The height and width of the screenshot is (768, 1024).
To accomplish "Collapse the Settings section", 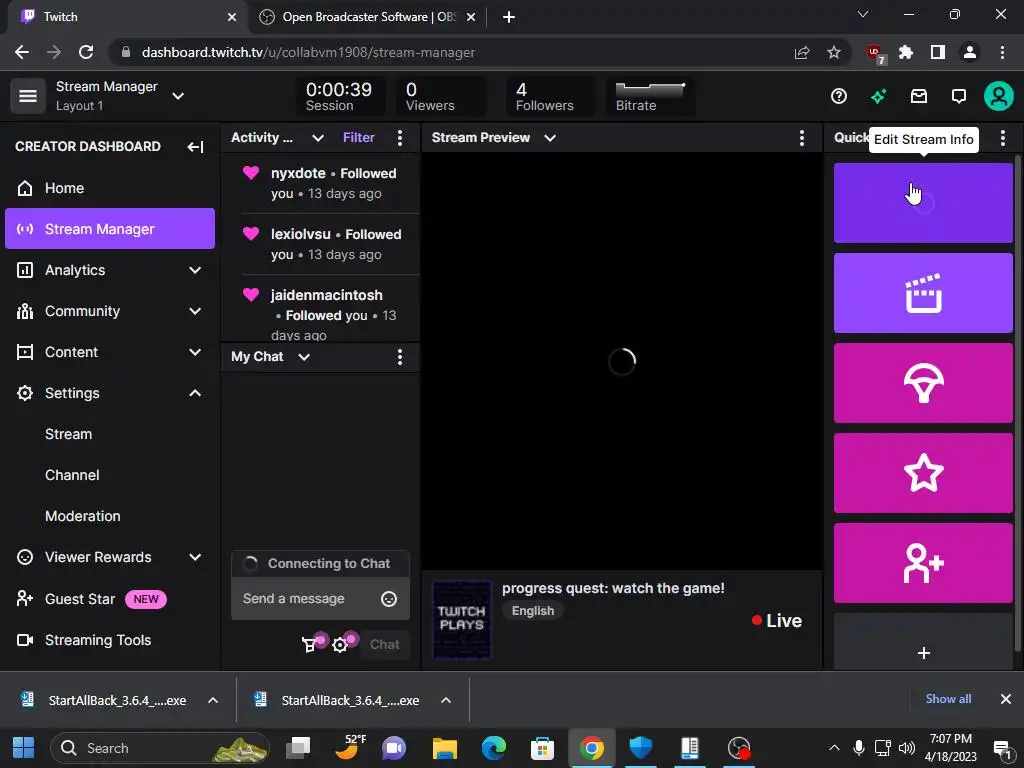I will (x=110, y=393).
